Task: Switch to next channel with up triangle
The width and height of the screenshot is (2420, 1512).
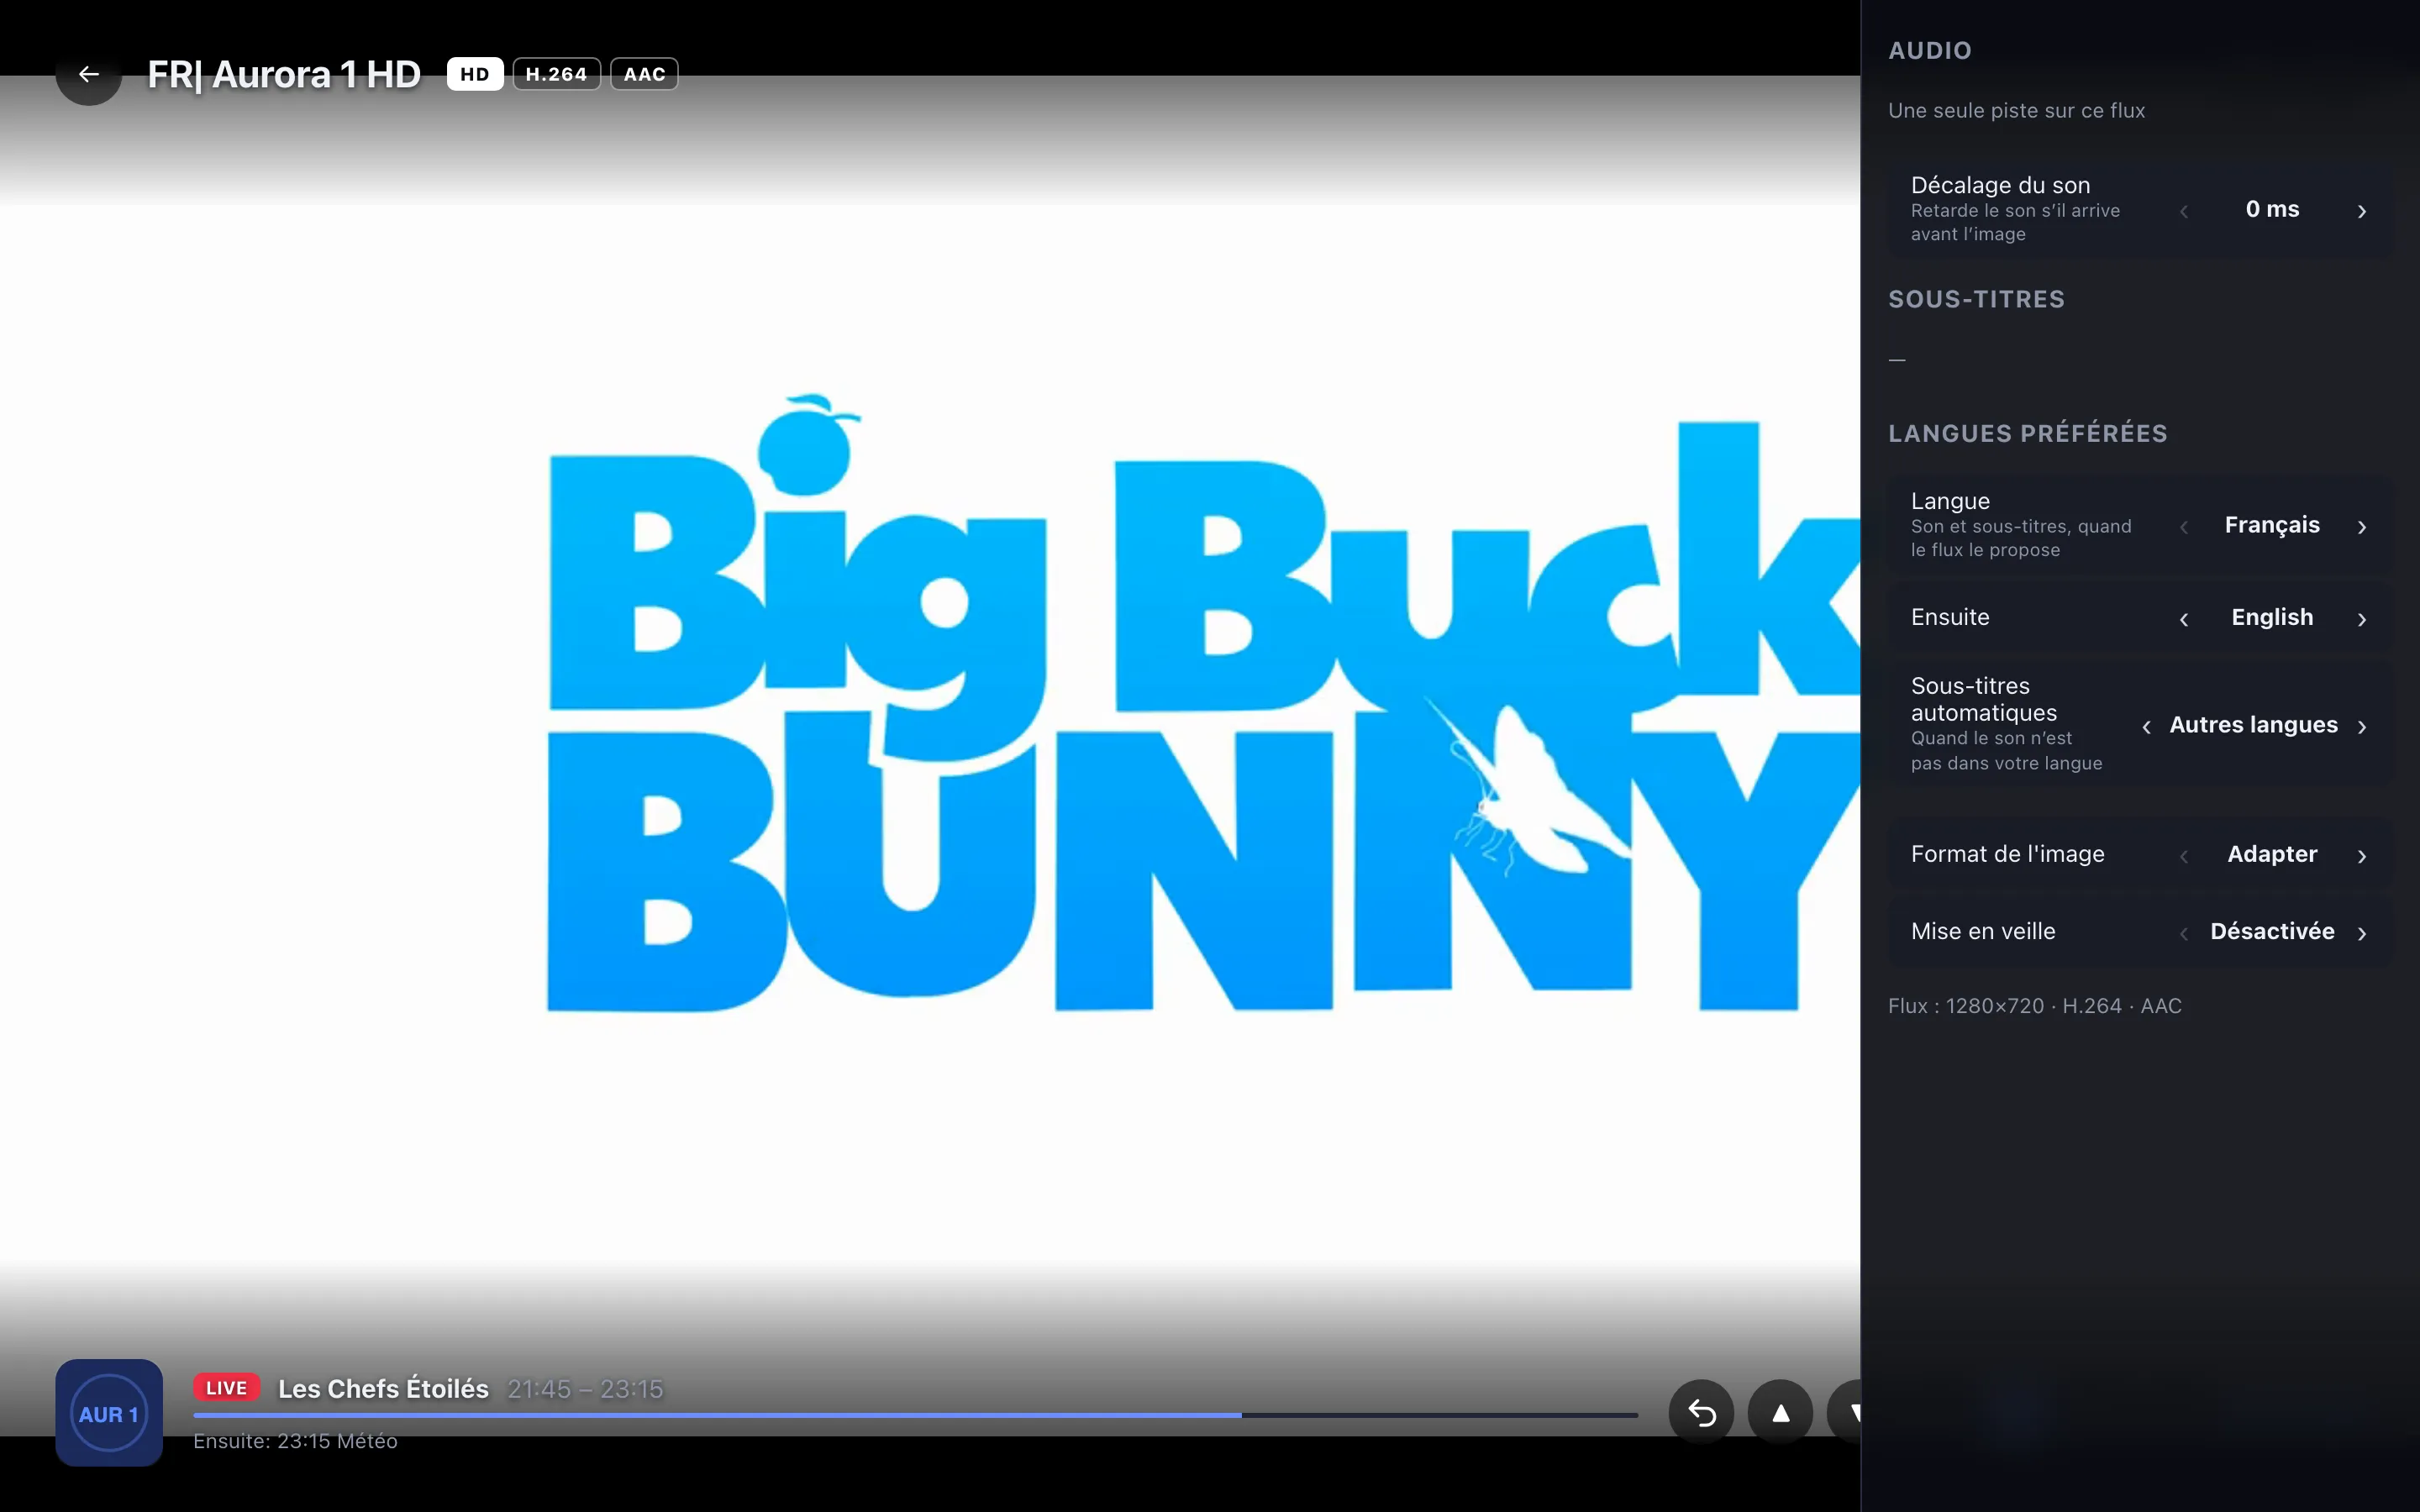Action: point(1780,1412)
